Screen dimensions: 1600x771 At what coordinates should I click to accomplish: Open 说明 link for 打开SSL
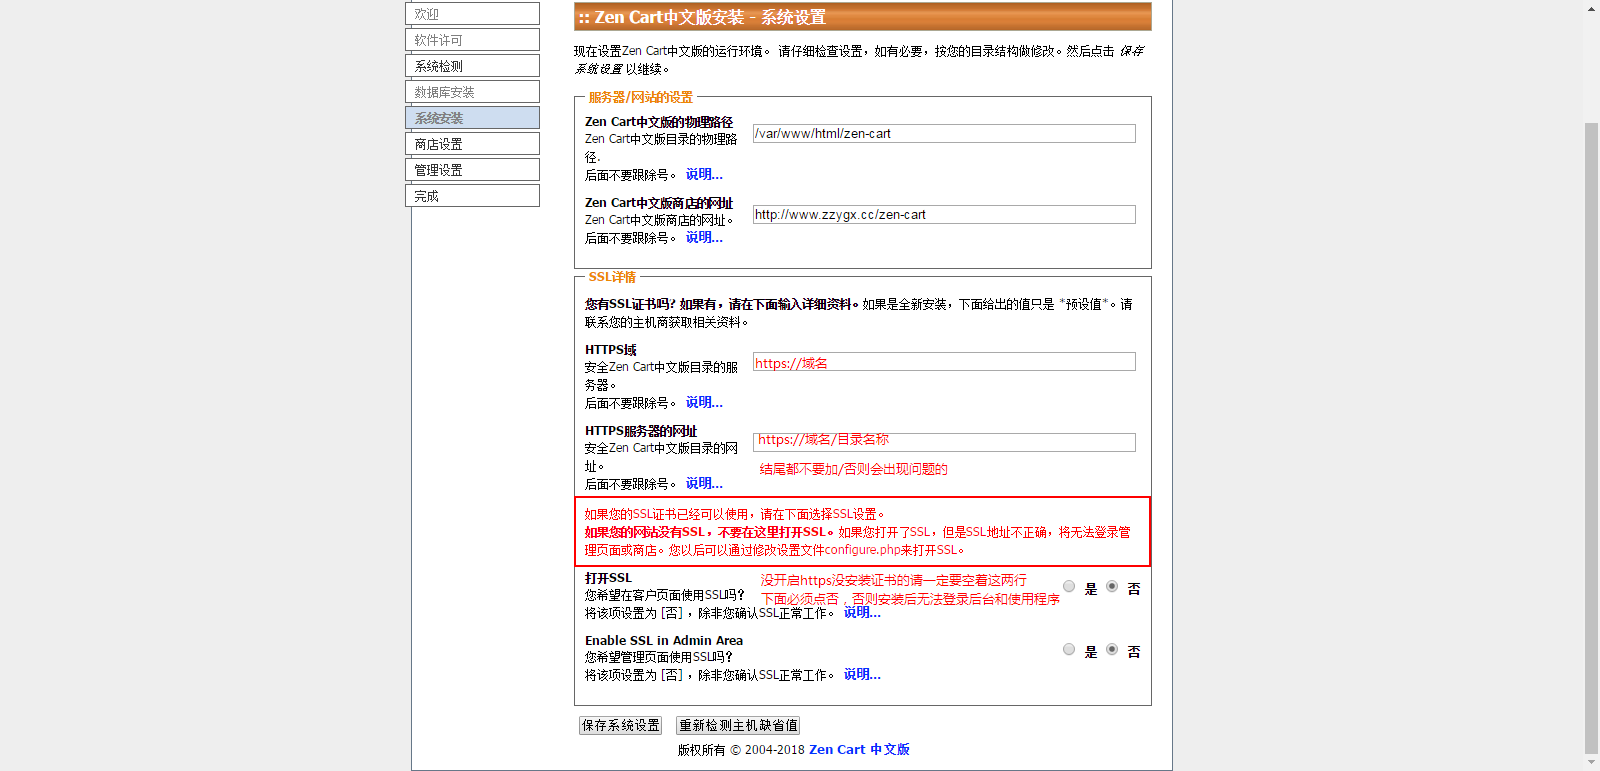pos(862,612)
